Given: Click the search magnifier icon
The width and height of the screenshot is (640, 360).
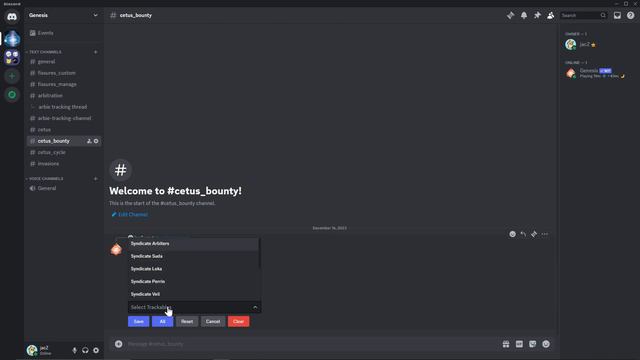Looking at the screenshot, I should 603,15.
